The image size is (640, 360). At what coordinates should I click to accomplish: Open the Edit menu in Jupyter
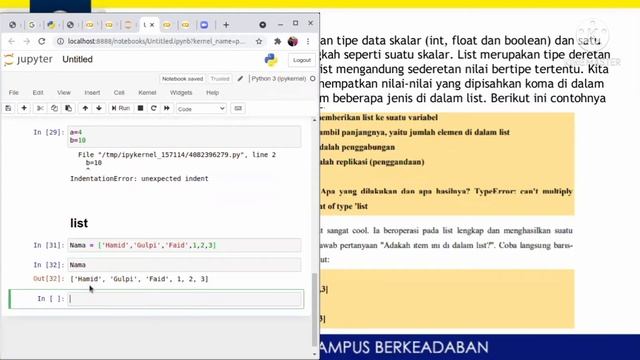[x=38, y=93]
